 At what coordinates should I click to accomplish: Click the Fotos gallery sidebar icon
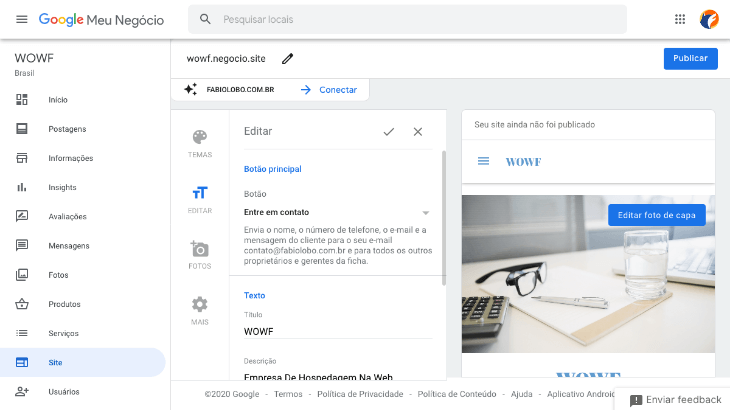(x=22, y=275)
